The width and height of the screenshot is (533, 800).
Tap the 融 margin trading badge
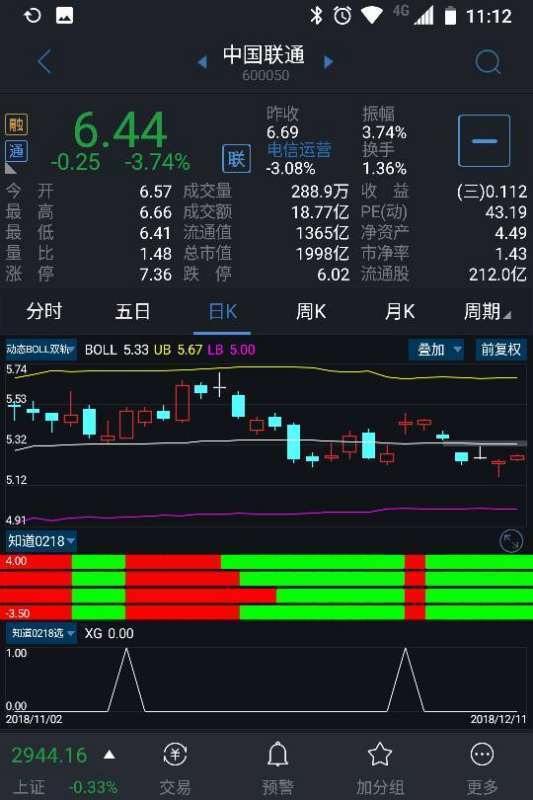16,124
